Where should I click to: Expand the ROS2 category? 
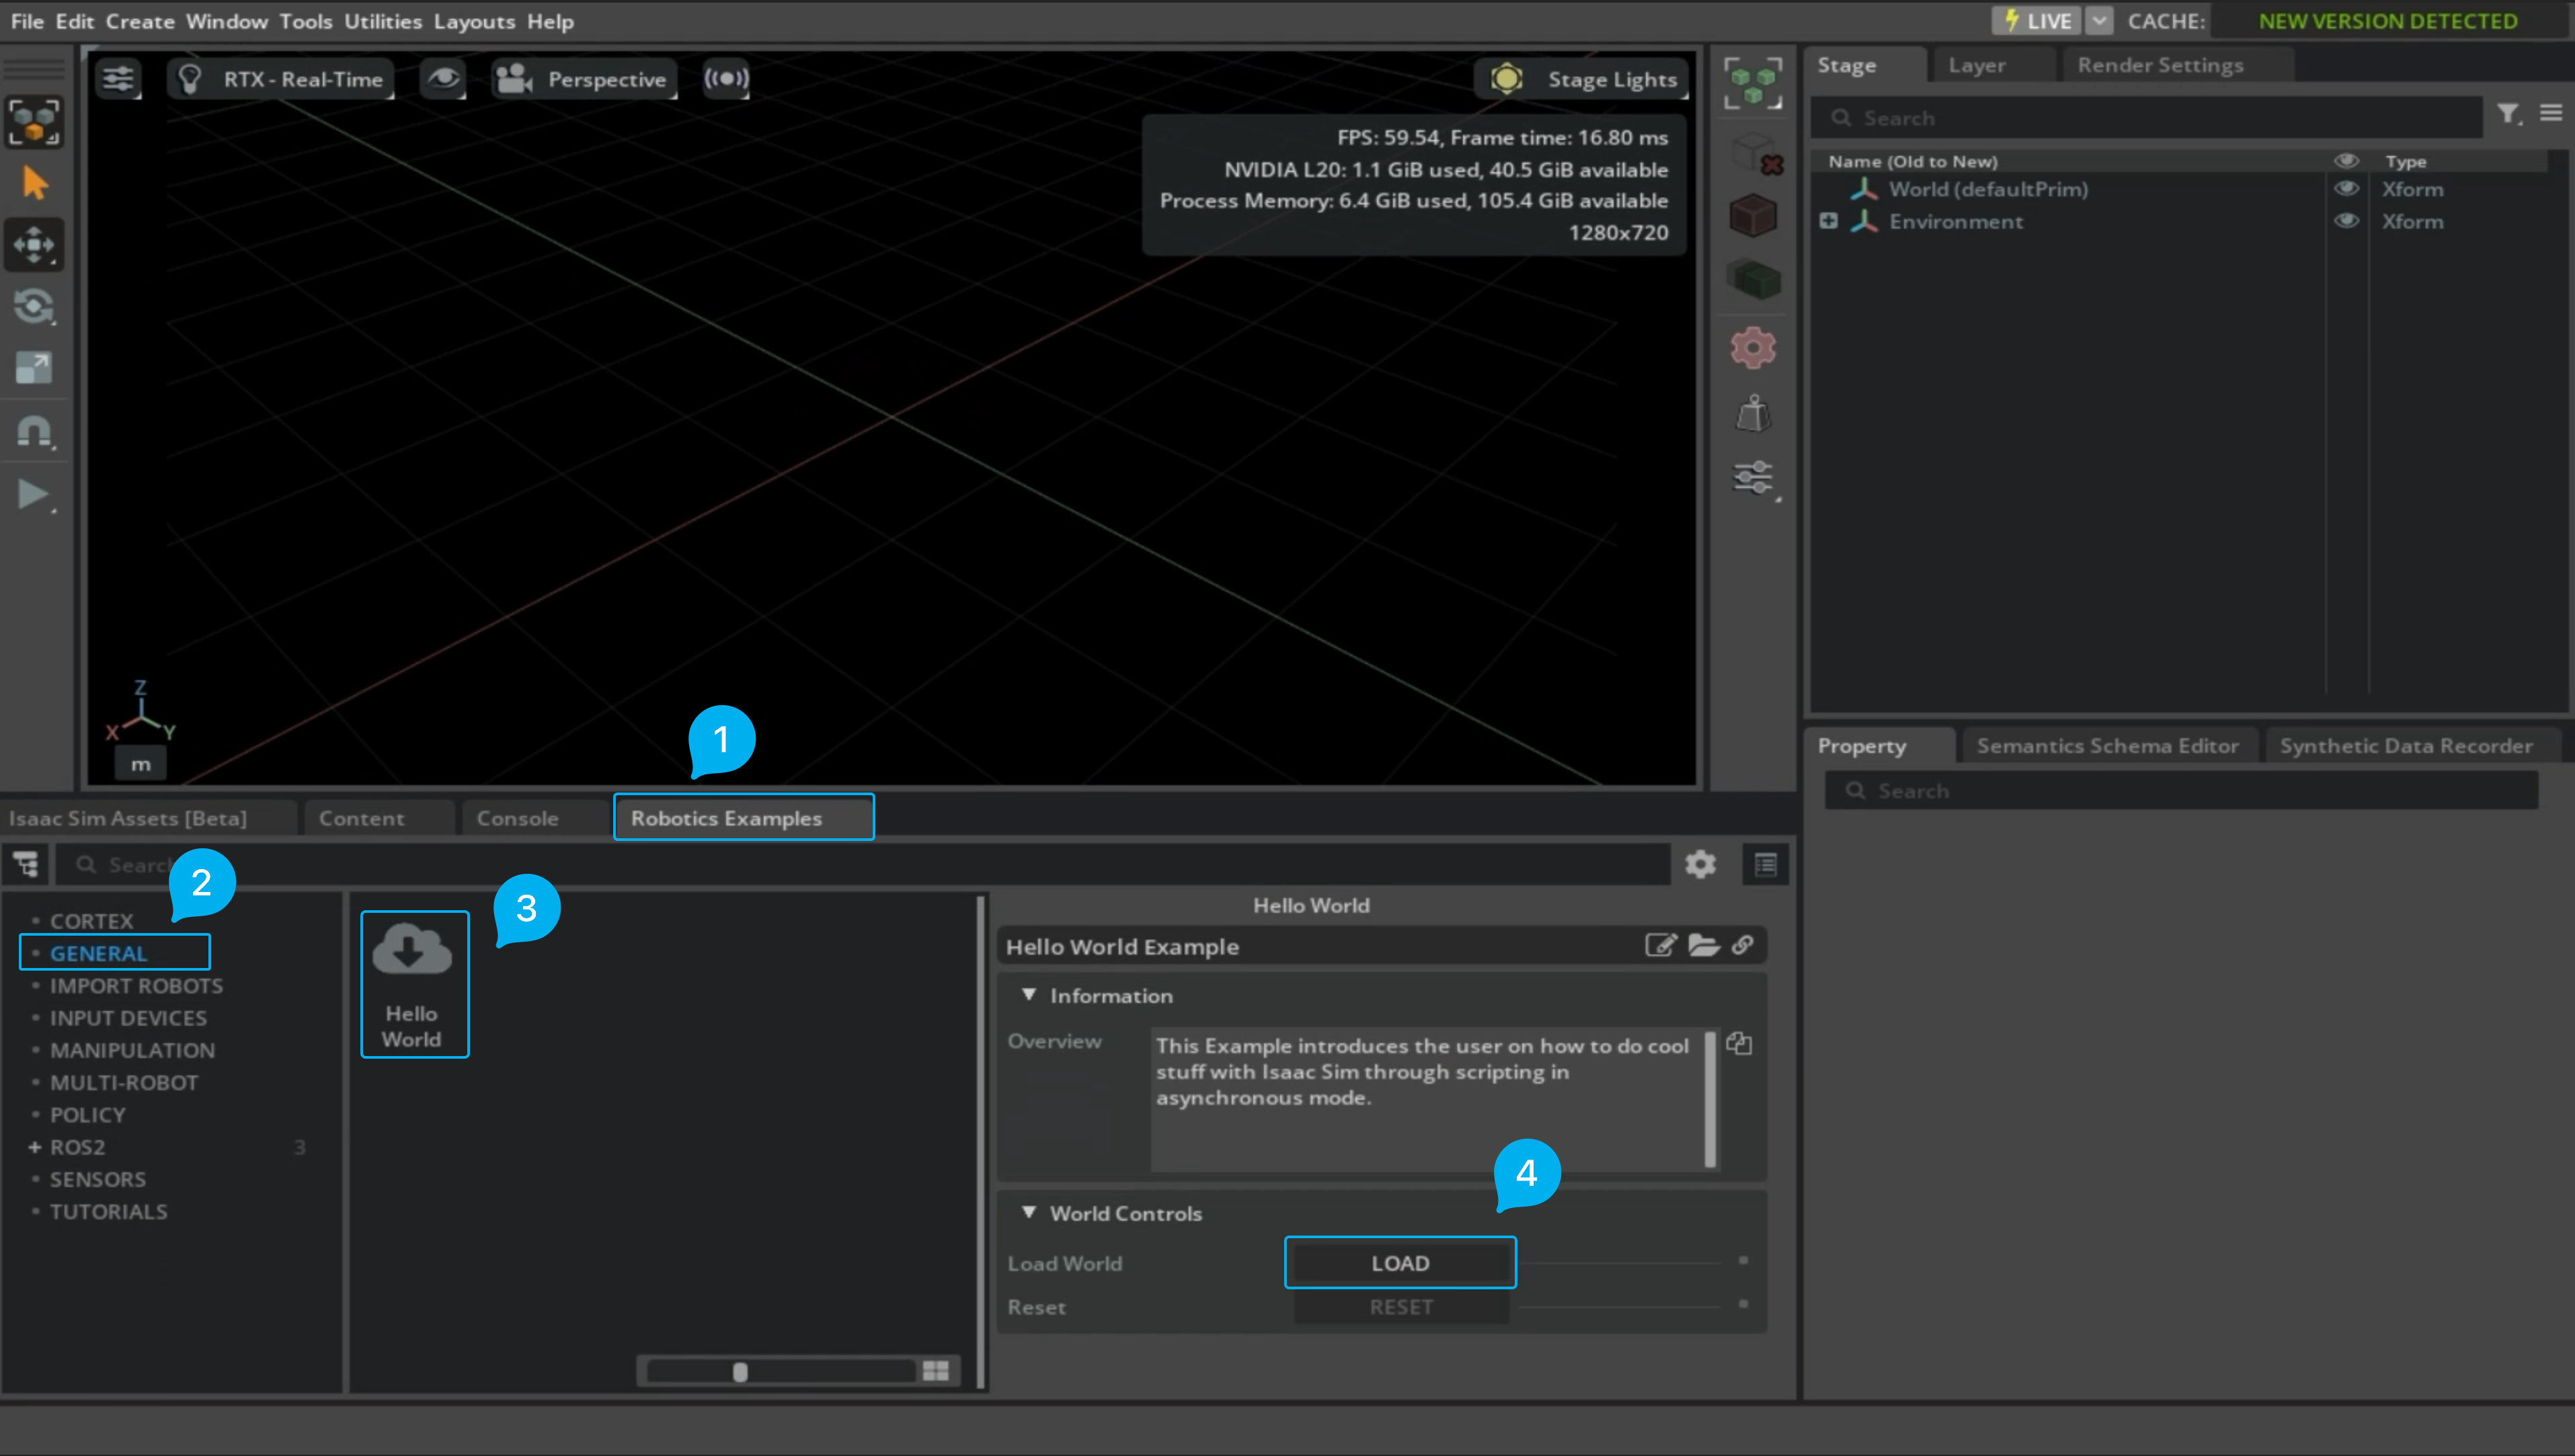click(34, 1147)
